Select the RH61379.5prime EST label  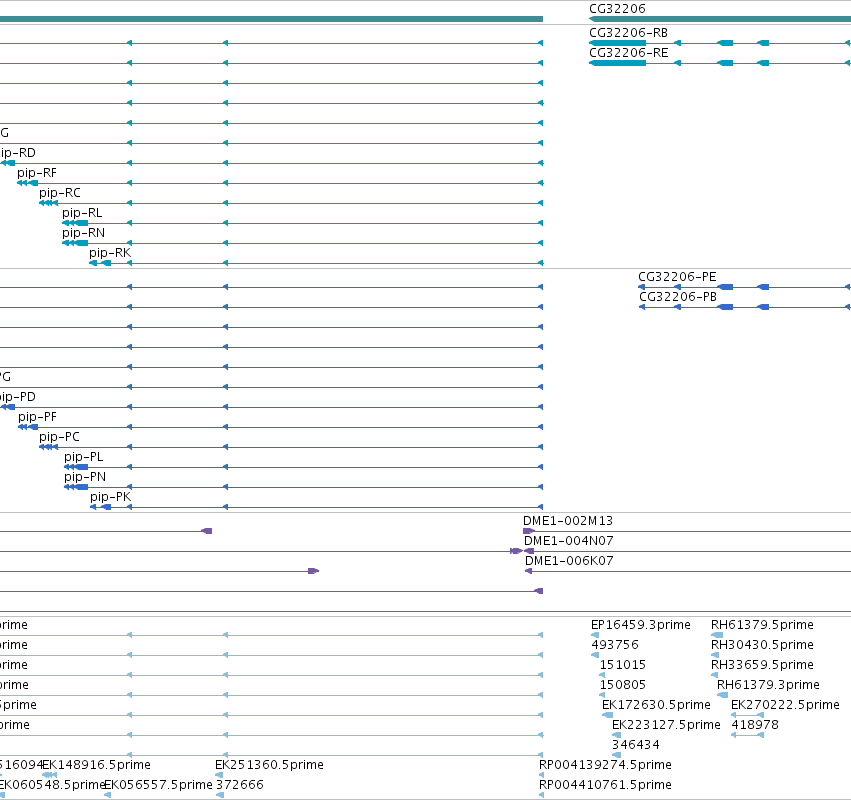pyautogui.click(x=762, y=625)
